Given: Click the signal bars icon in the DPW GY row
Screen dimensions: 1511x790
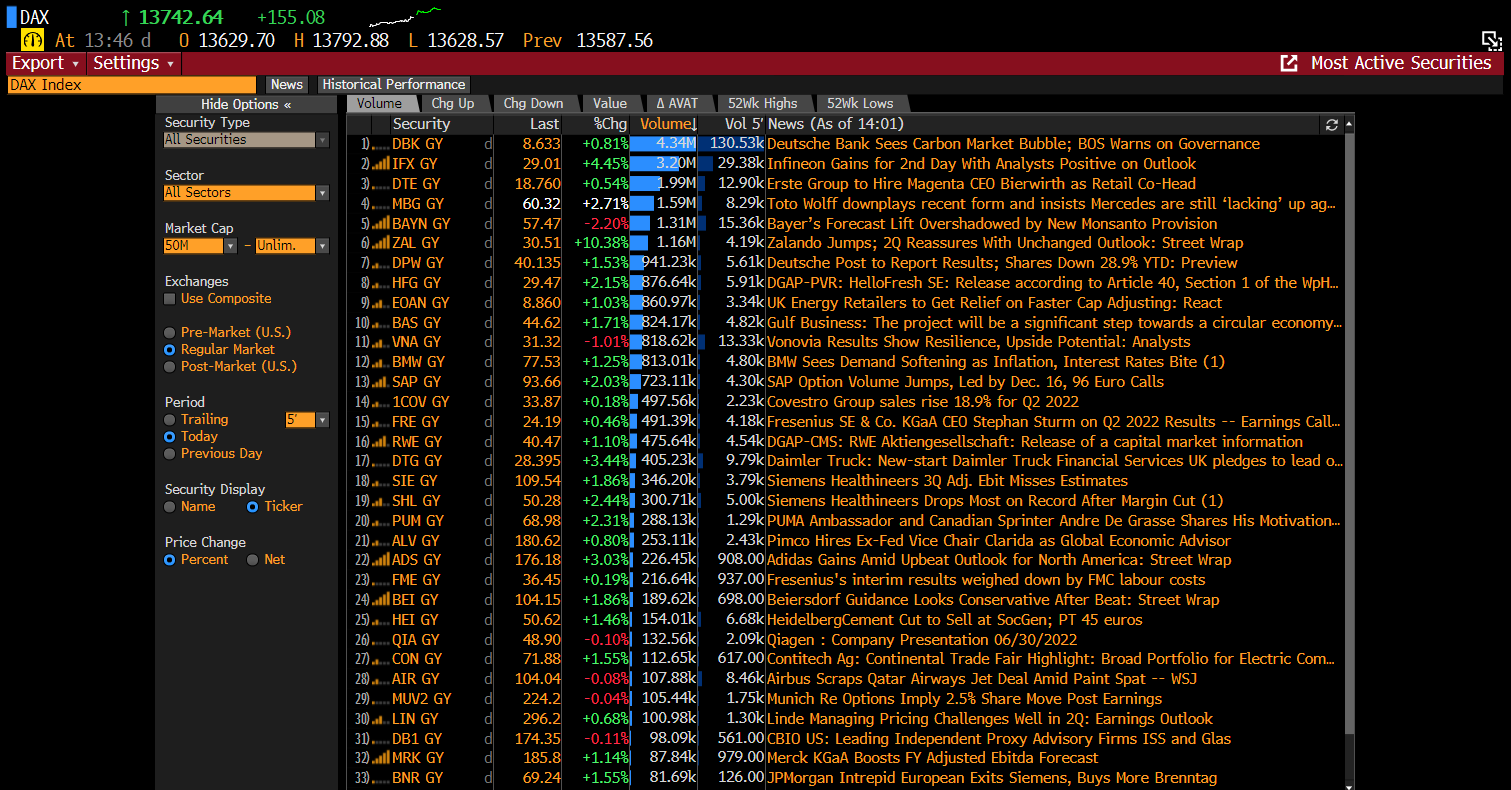Looking at the screenshot, I should (x=380, y=263).
